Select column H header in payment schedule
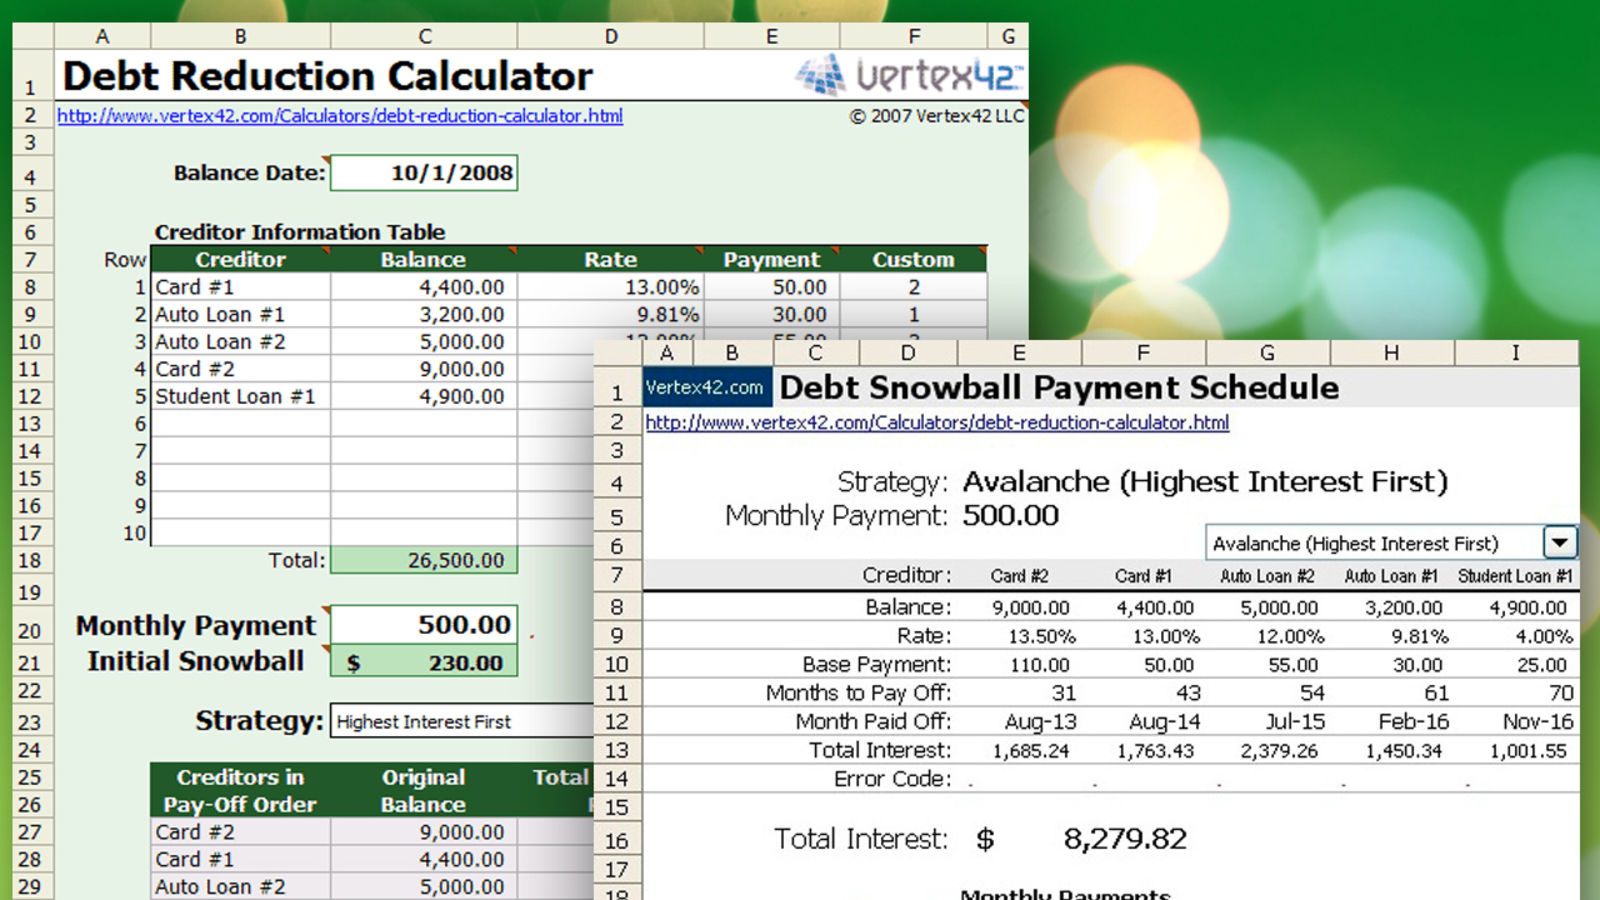 click(x=1391, y=353)
